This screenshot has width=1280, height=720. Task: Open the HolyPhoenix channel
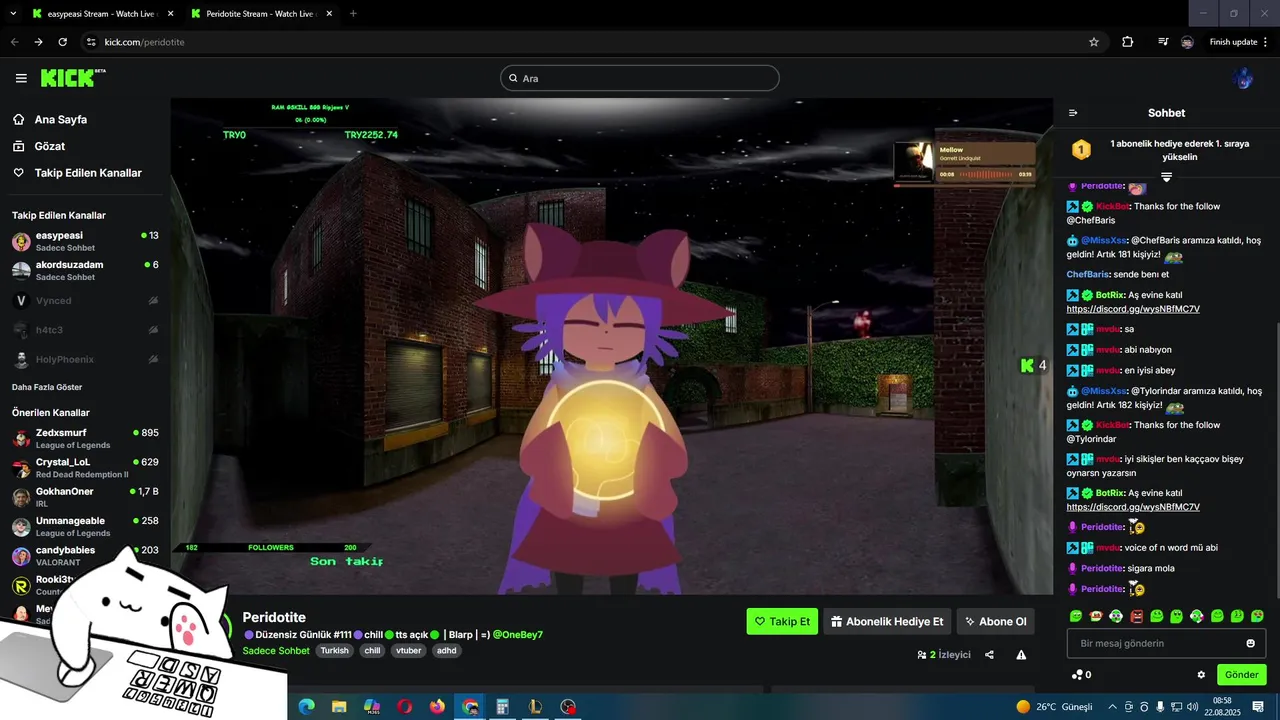point(85,359)
